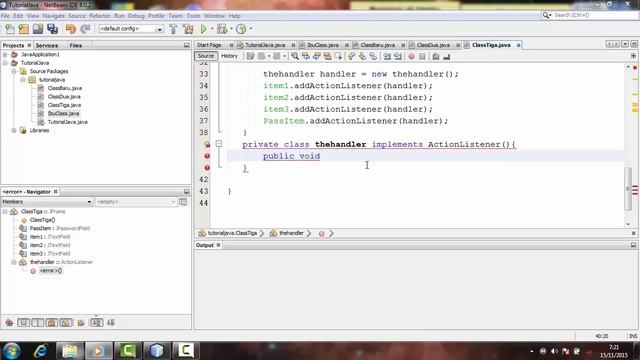Image resolution: width=640 pixels, height=360 pixels.
Task: Click the editor vertical scrollbar thumb
Action: tap(628, 189)
